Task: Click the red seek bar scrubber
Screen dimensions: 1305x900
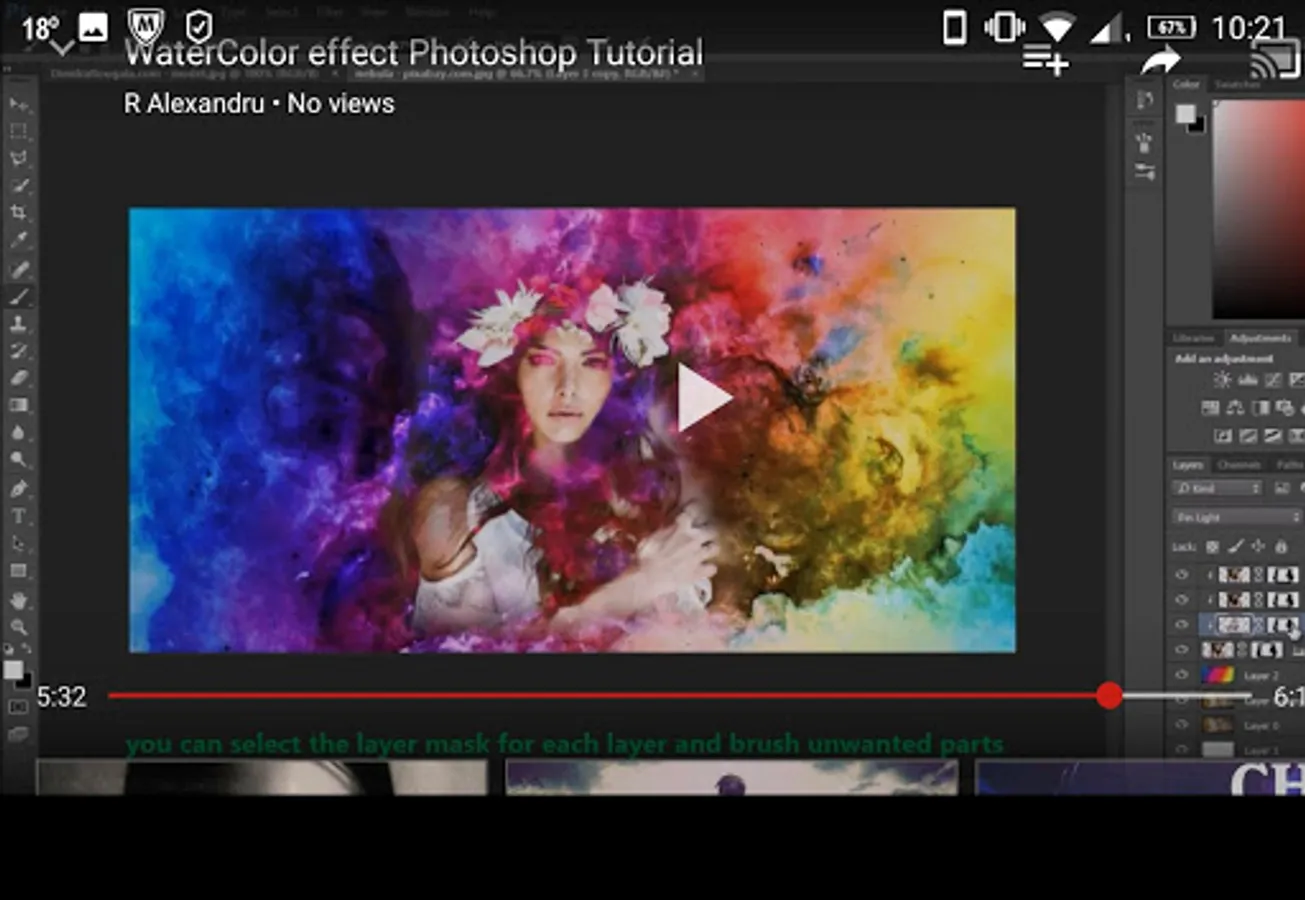Action: (1109, 696)
